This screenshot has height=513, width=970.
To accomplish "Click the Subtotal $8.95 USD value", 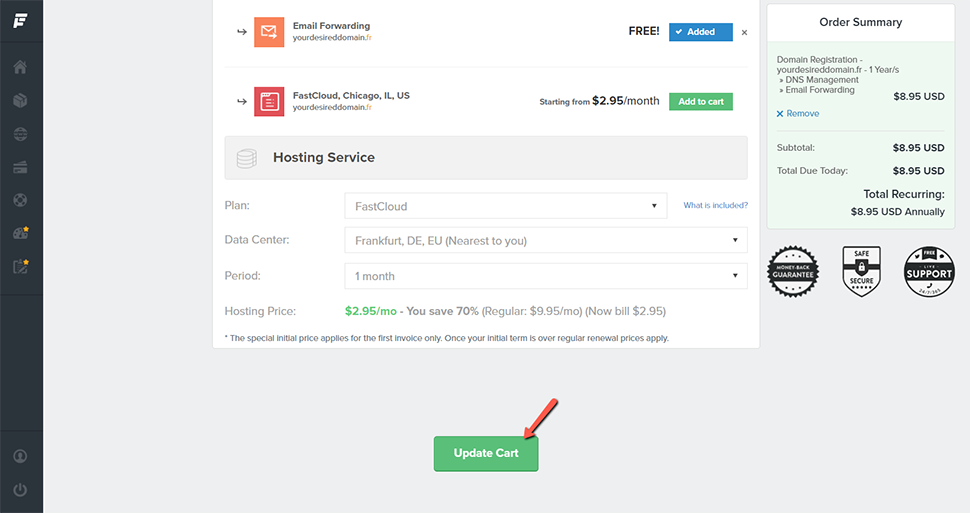I will pos(919,148).
